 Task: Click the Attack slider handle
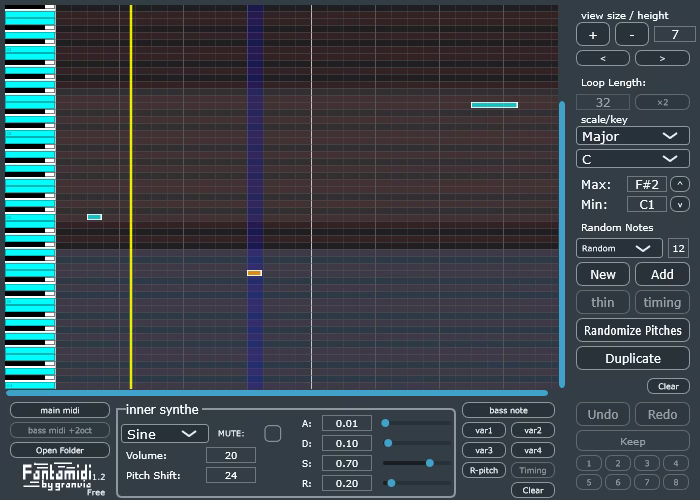coord(385,423)
